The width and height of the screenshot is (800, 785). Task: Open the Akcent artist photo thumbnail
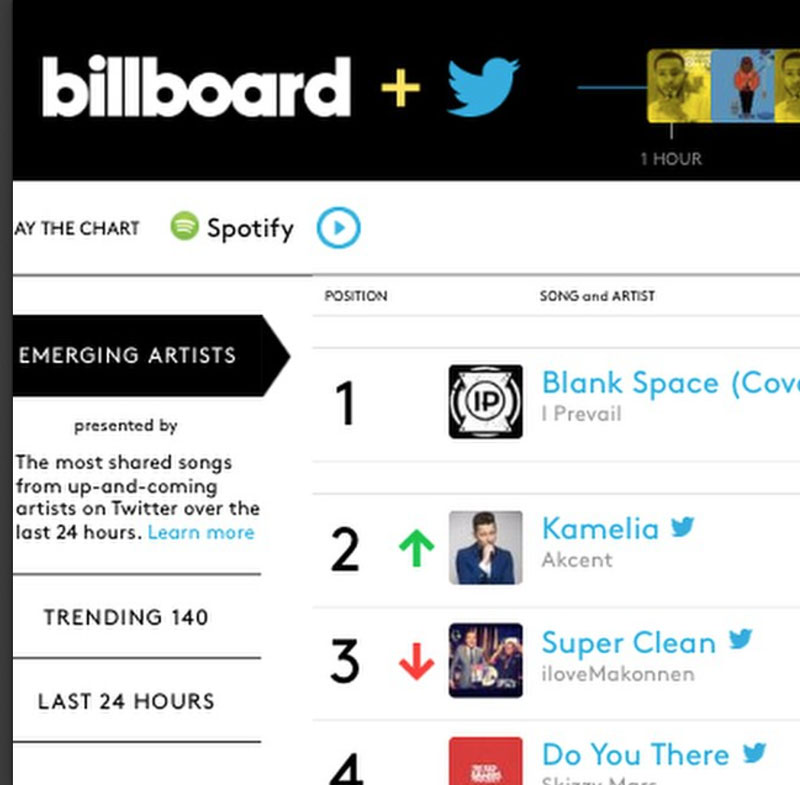click(x=486, y=548)
